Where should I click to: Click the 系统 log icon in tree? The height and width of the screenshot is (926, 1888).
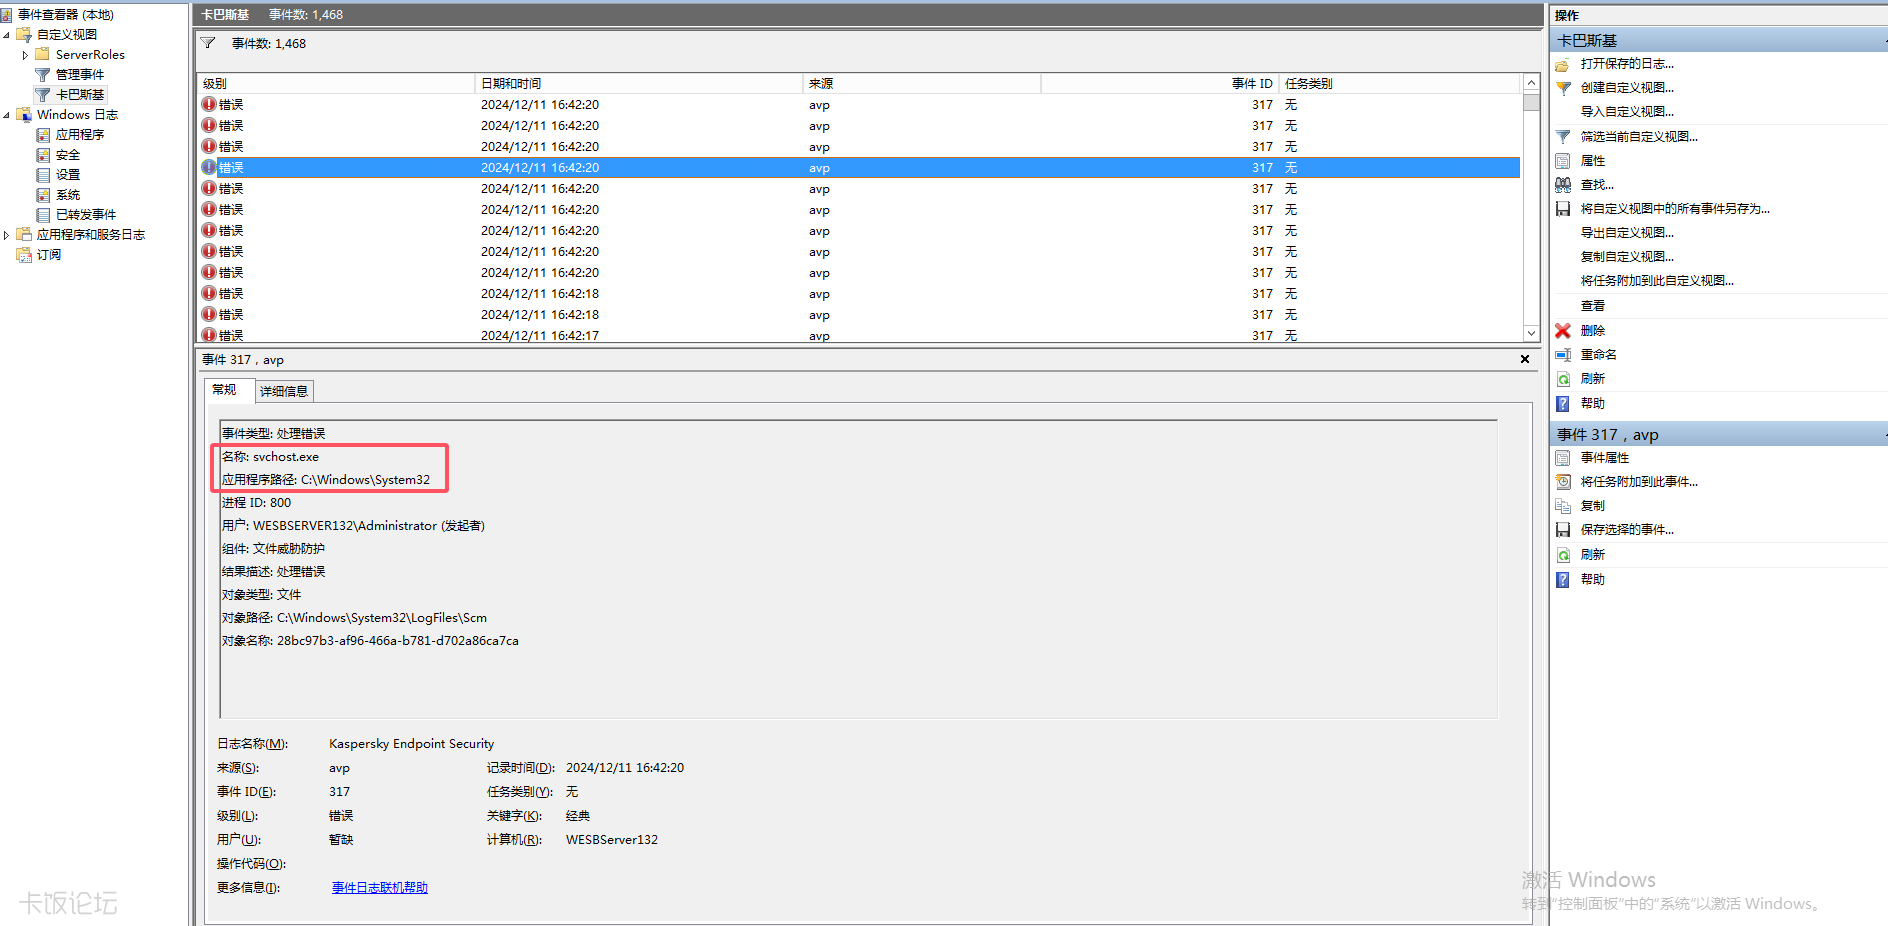coord(43,195)
